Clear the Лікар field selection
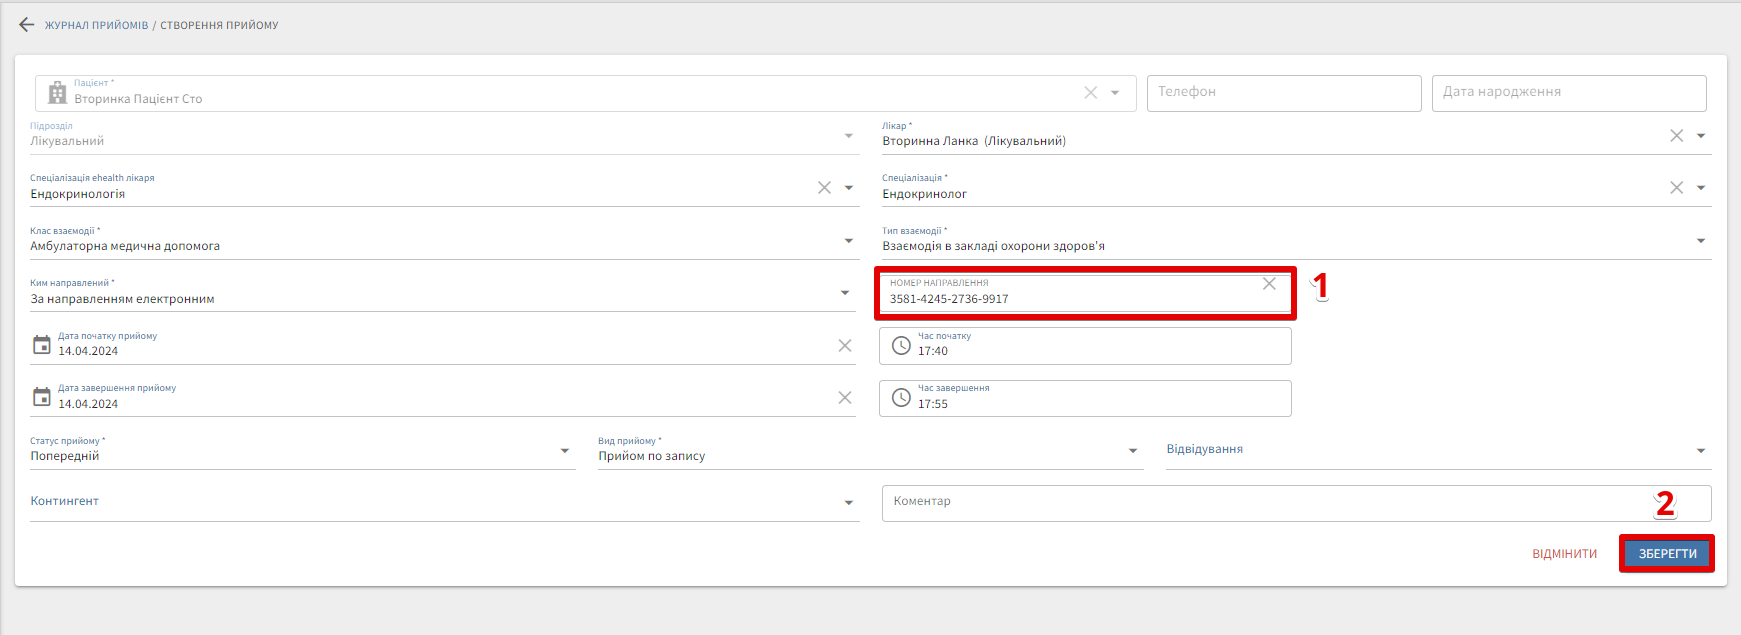The image size is (1741, 635). click(1676, 136)
